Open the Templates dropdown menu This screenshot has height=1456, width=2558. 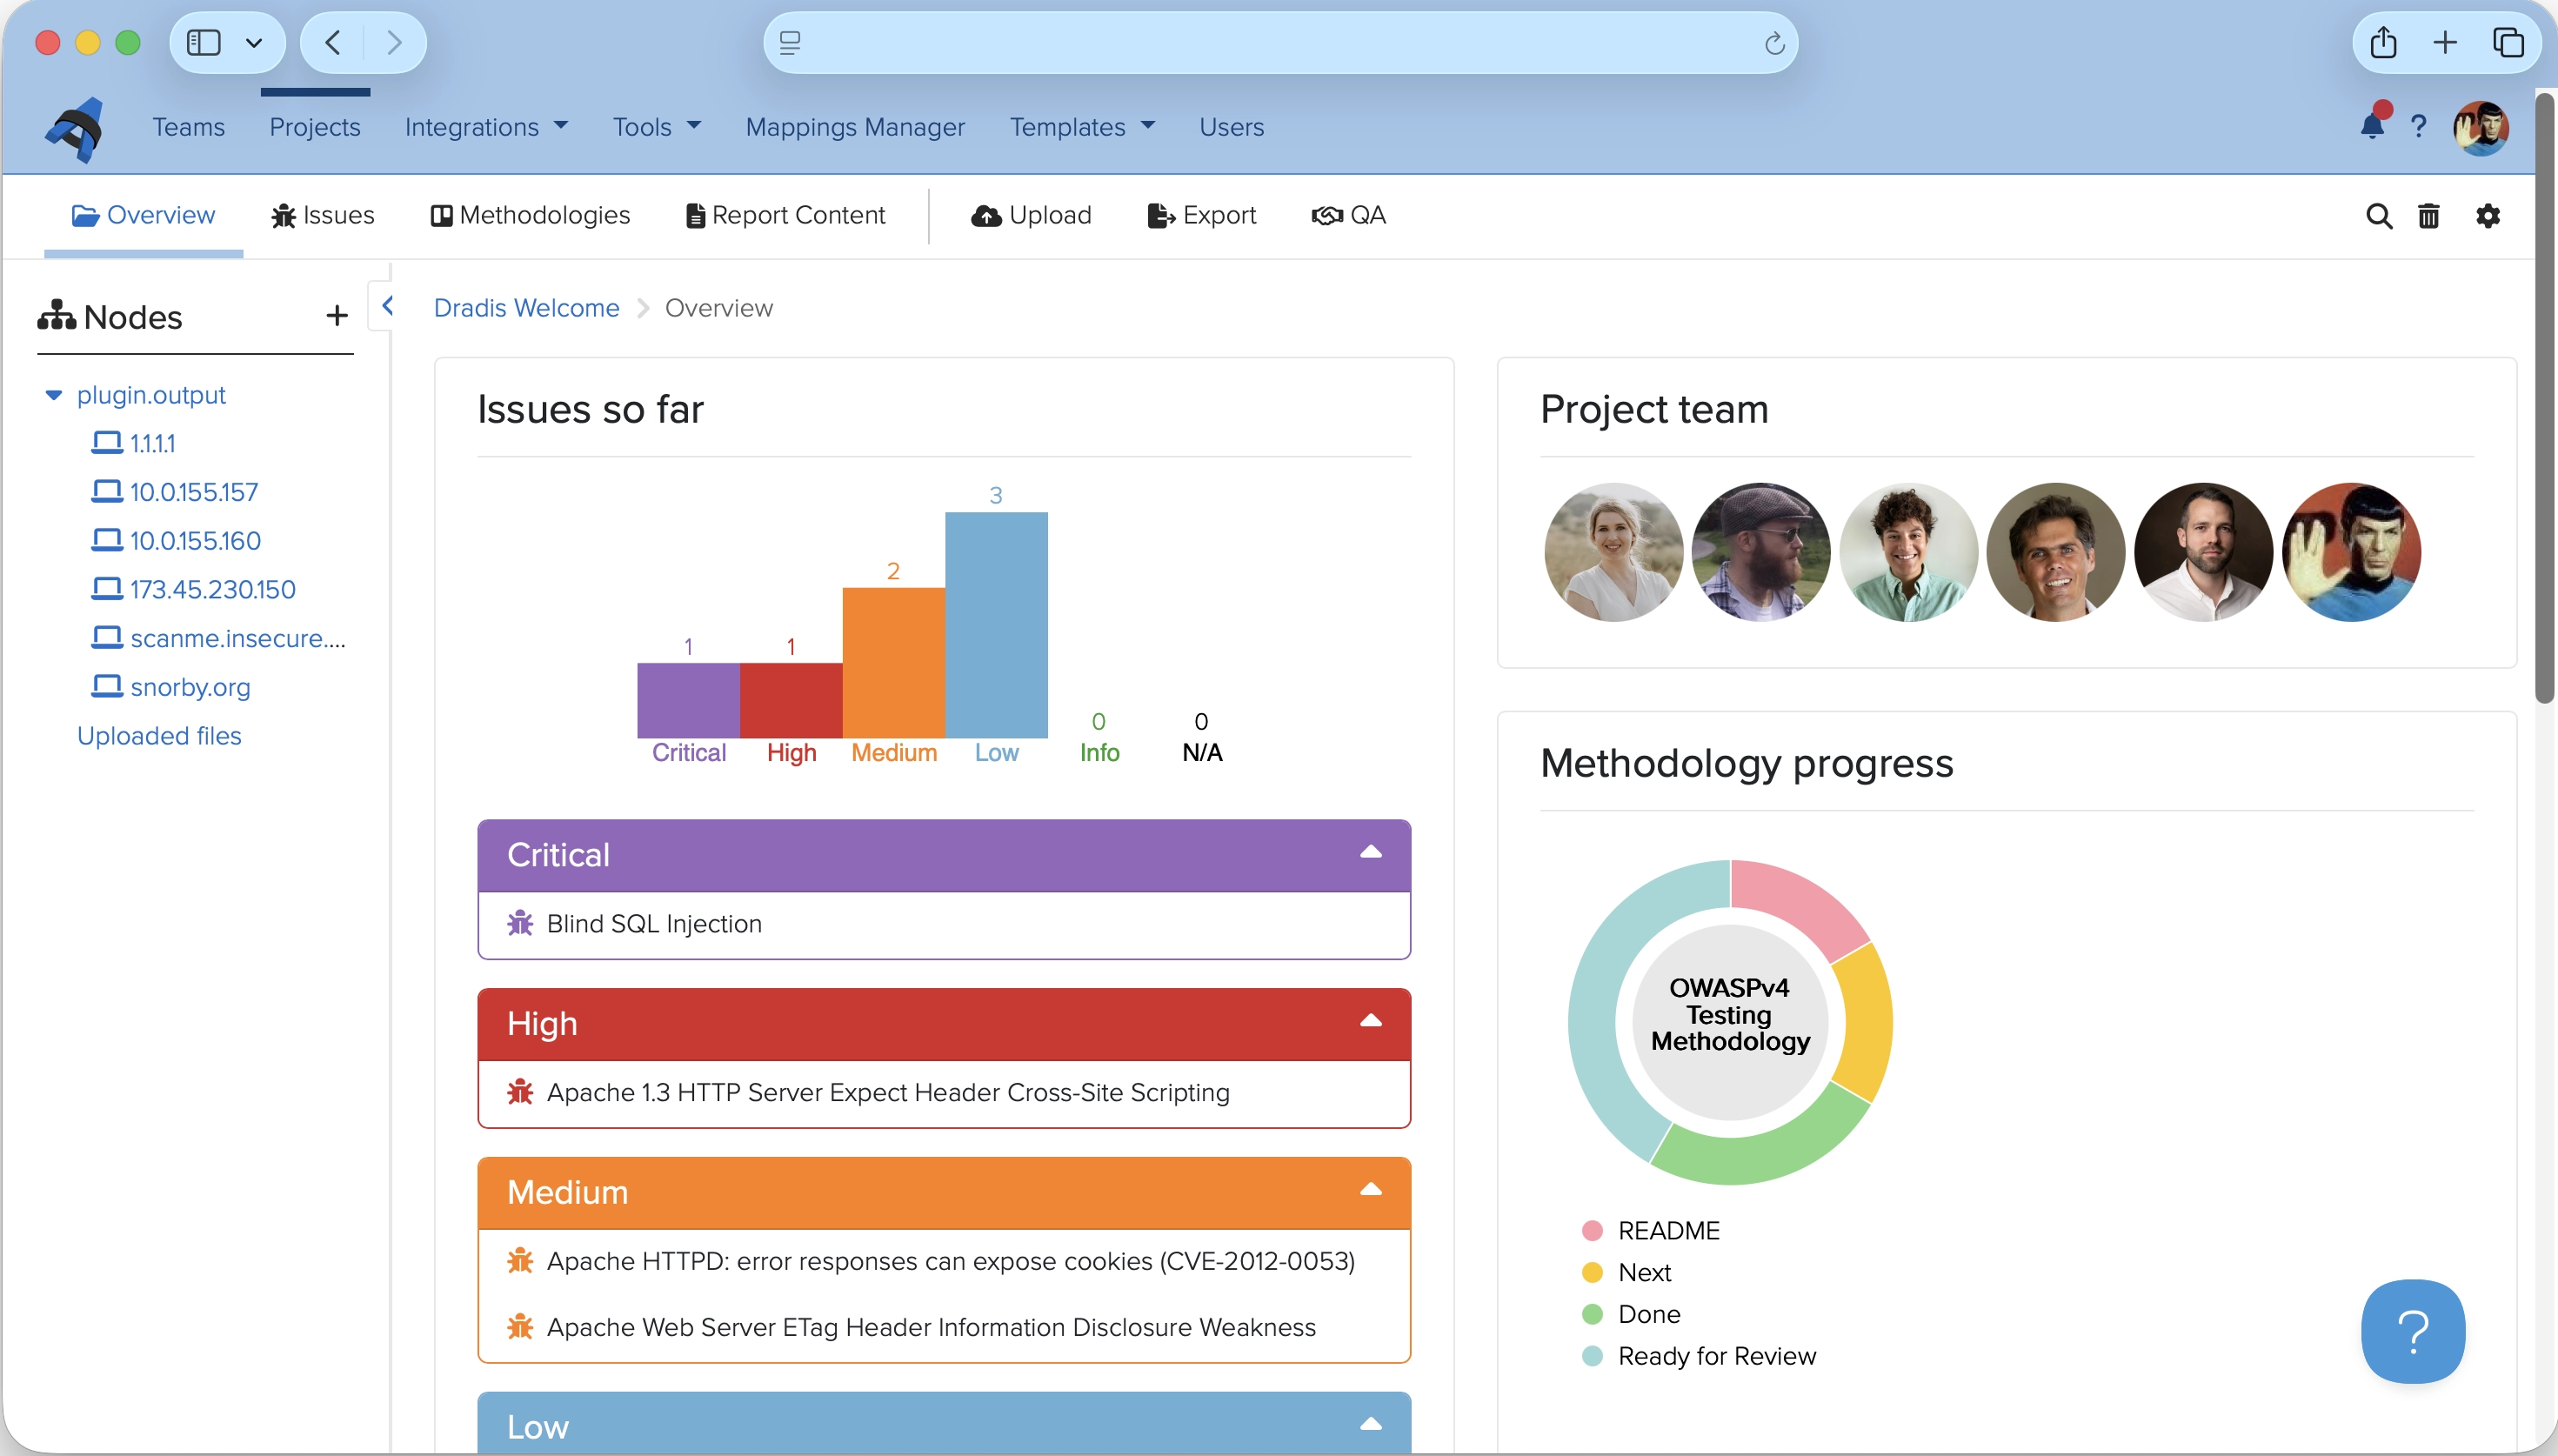1082,127
